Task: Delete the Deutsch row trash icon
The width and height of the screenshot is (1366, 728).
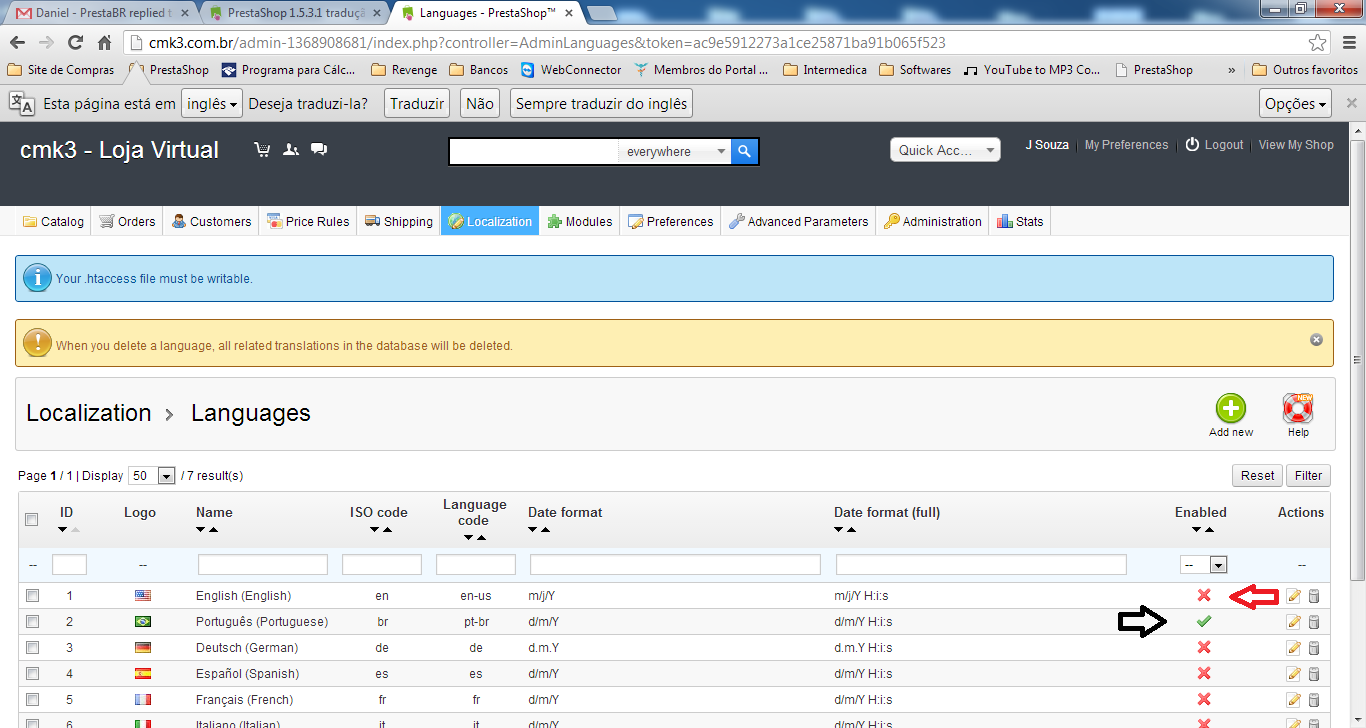Action: tap(1314, 648)
